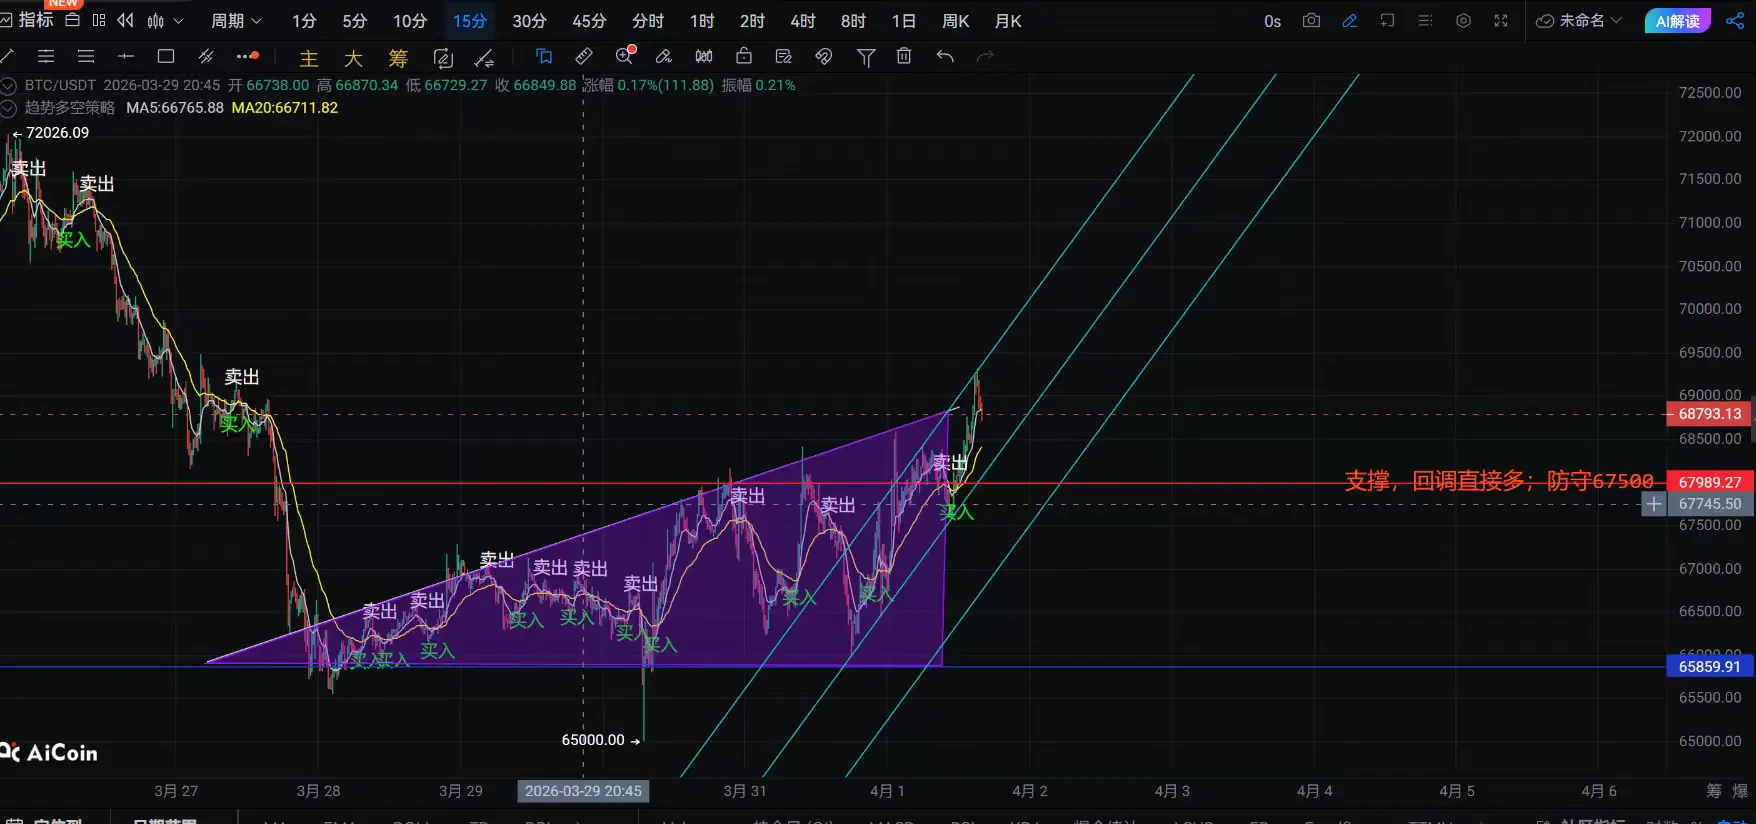The height and width of the screenshot is (824, 1756).
Task: Switch to the 10分 timeframe
Action: click(410, 21)
